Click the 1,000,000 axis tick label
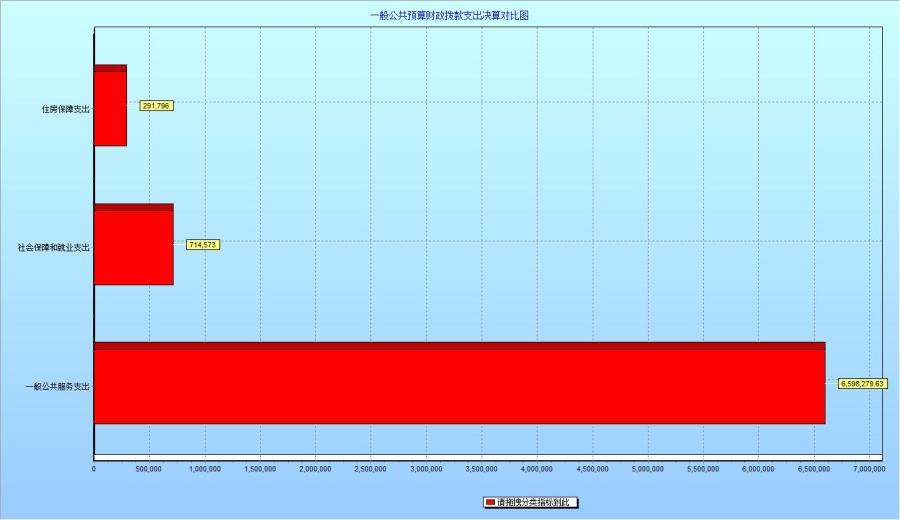This screenshot has width=900, height=520. 205,468
